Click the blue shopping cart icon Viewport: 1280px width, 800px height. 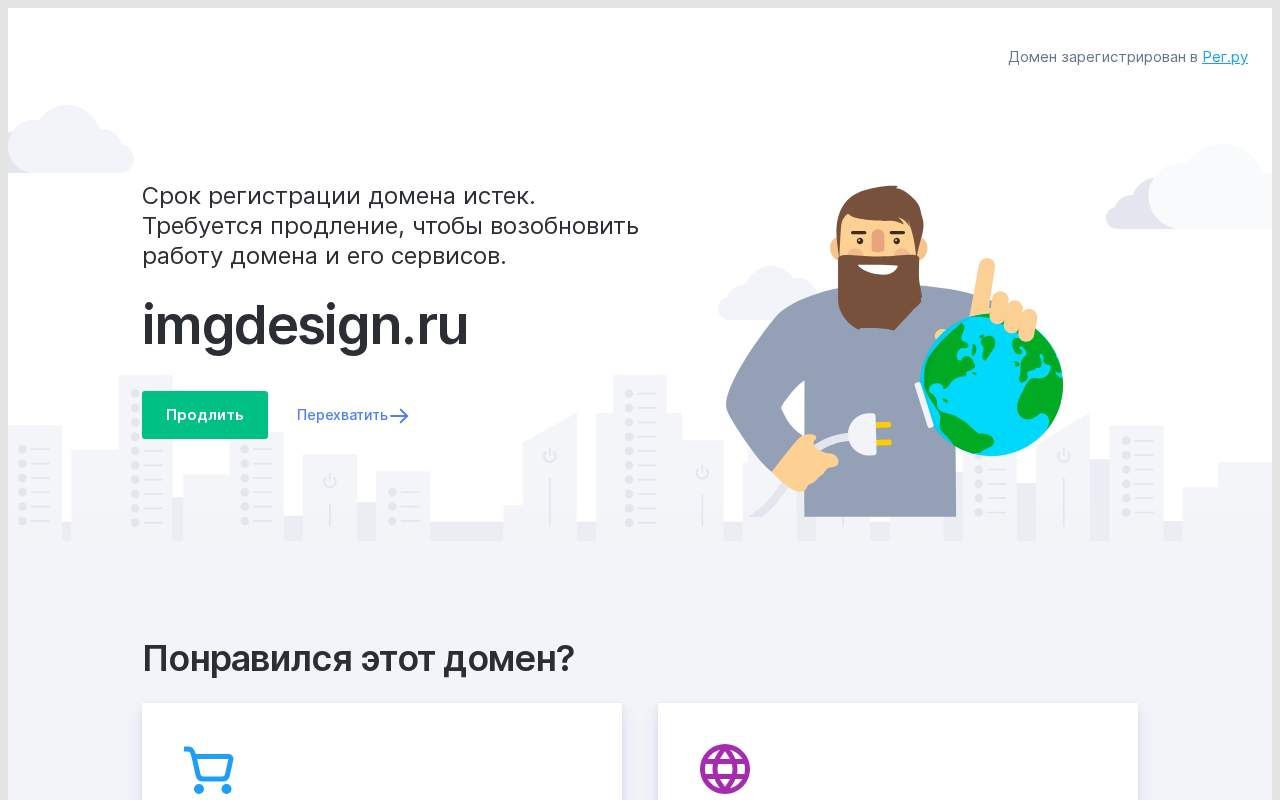(209, 770)
